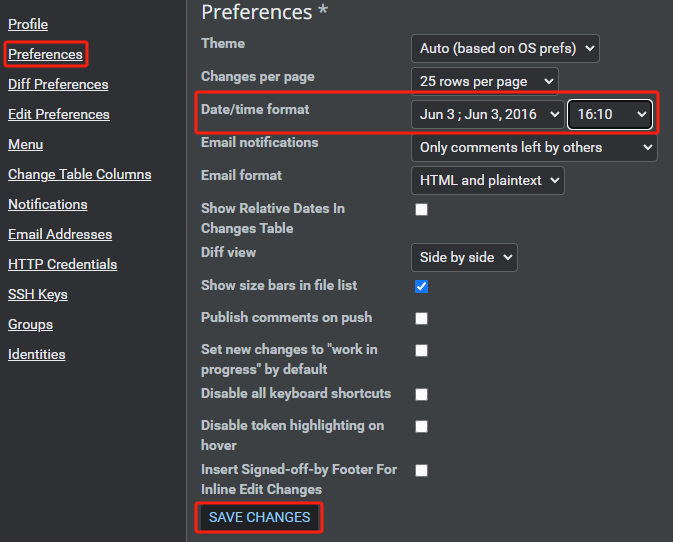
Task: Enable Publish comments on push
Action: 422,318
